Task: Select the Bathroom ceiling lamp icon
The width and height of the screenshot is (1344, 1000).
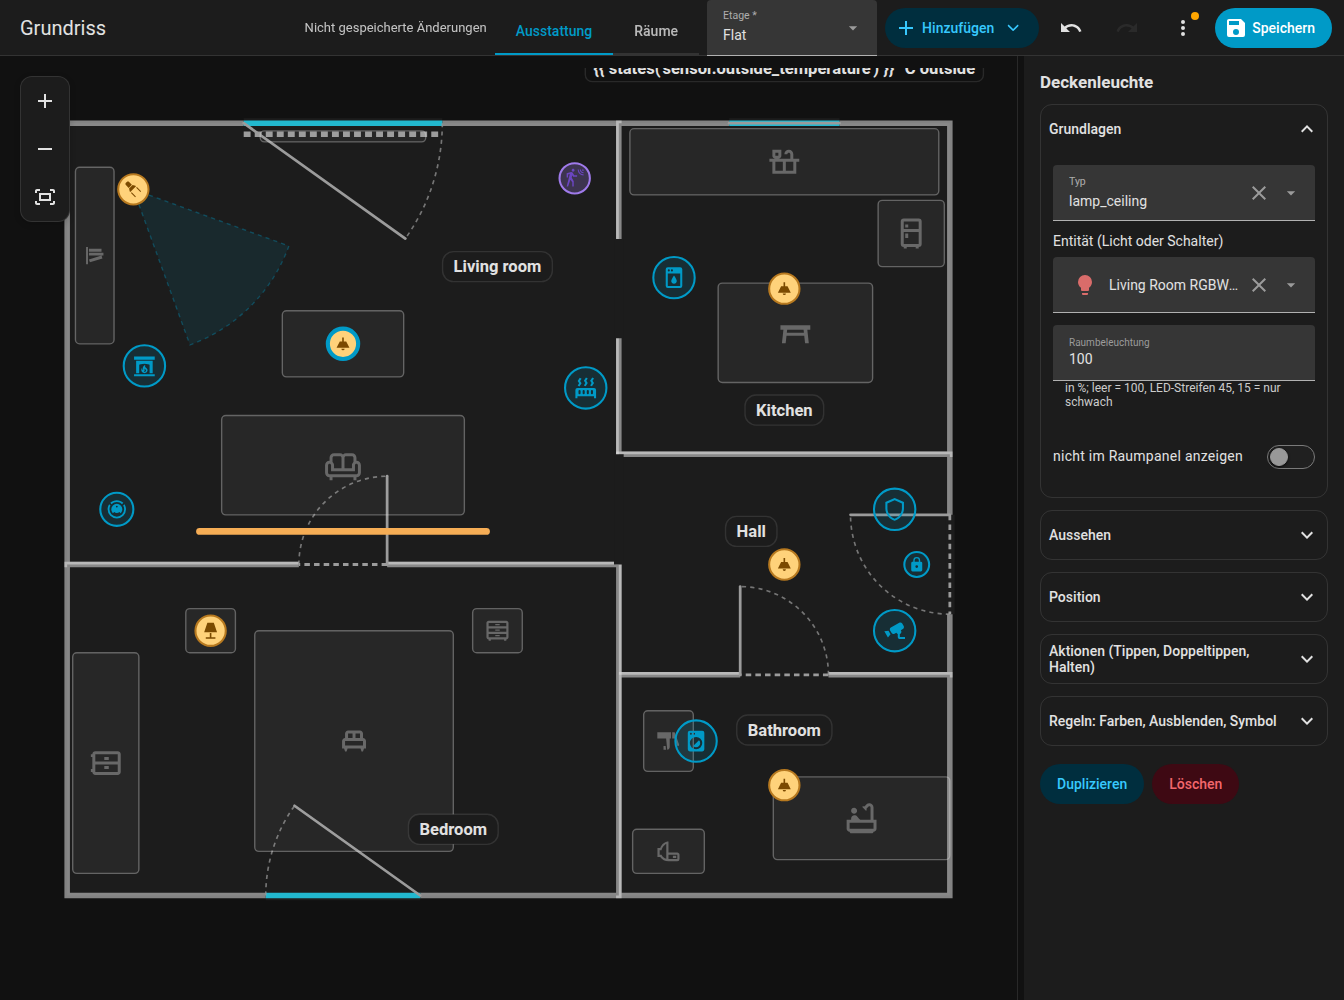Action: pyautogui.click(x=784, y=786)
